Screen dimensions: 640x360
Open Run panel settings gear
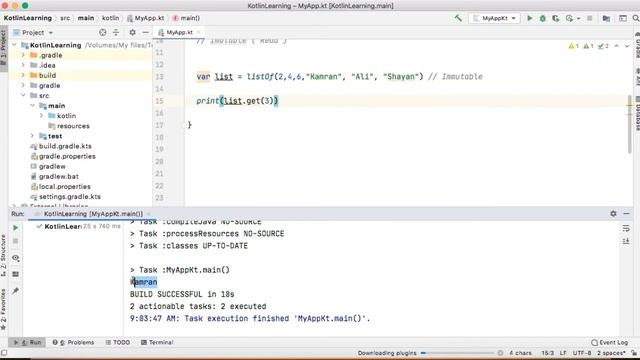(x=613, y=213)
